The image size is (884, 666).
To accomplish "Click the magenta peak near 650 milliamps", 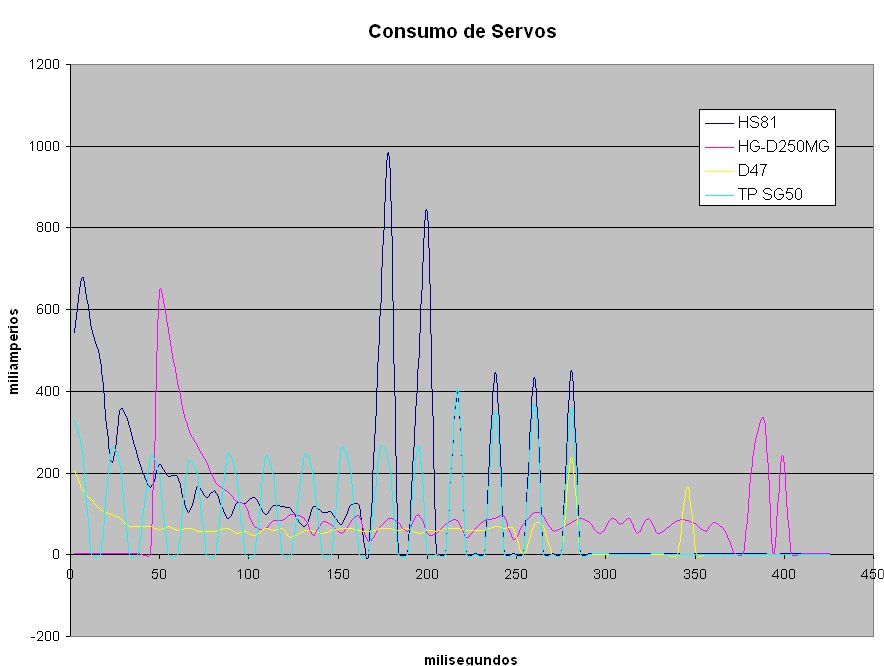I will pyautogui.click(x=160, y=290).
